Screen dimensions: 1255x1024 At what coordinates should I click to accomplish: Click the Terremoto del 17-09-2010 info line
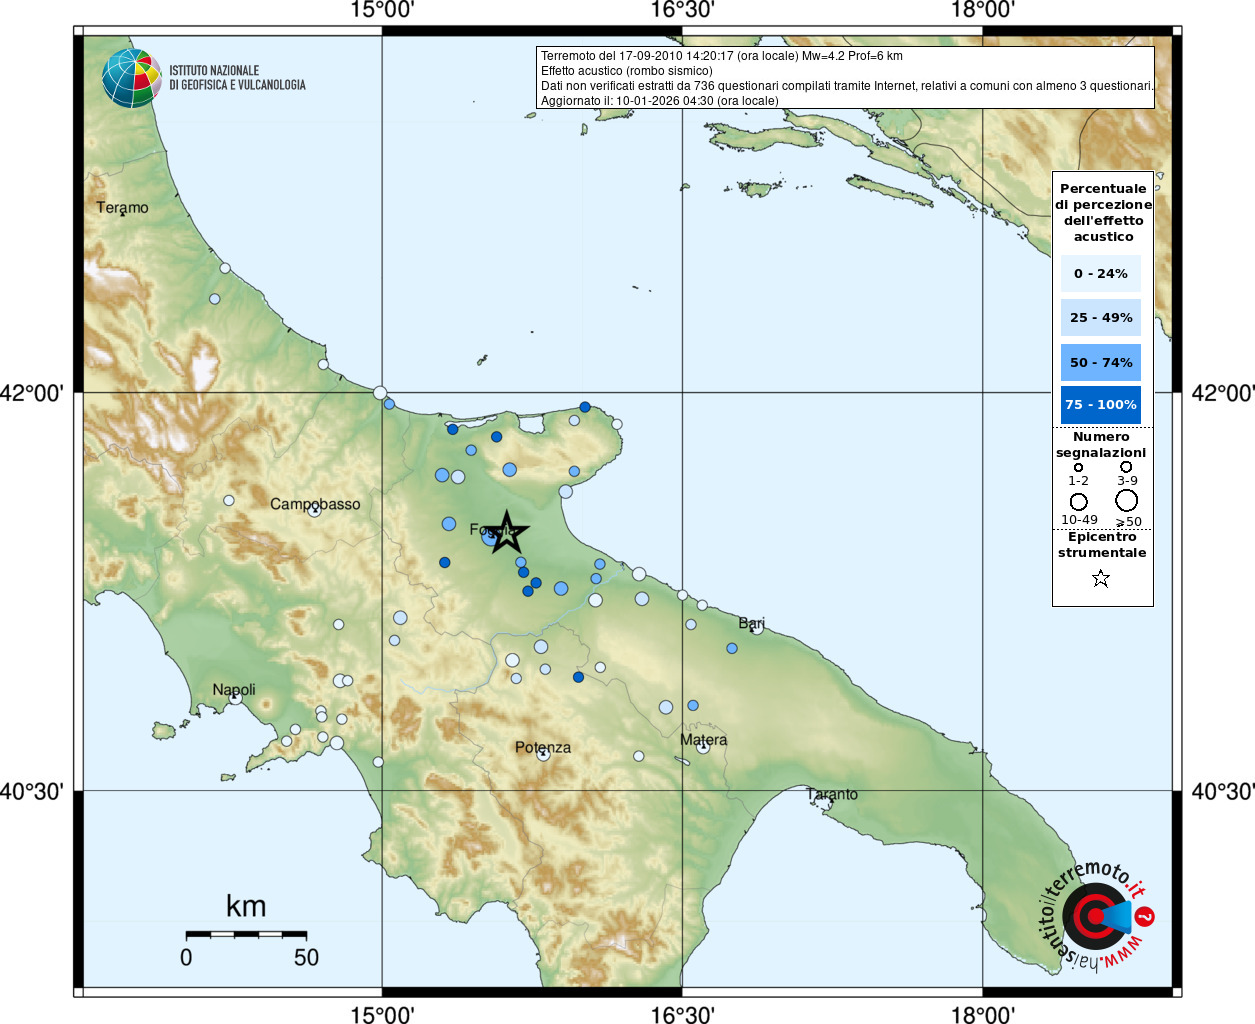pyautogui.click(x=721, y=56)
